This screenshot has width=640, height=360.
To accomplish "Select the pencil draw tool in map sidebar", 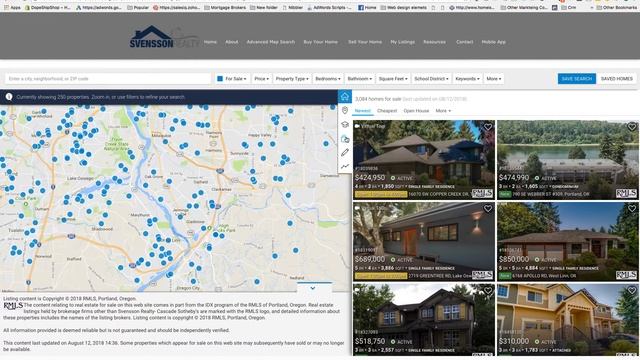I will point(345,152).
